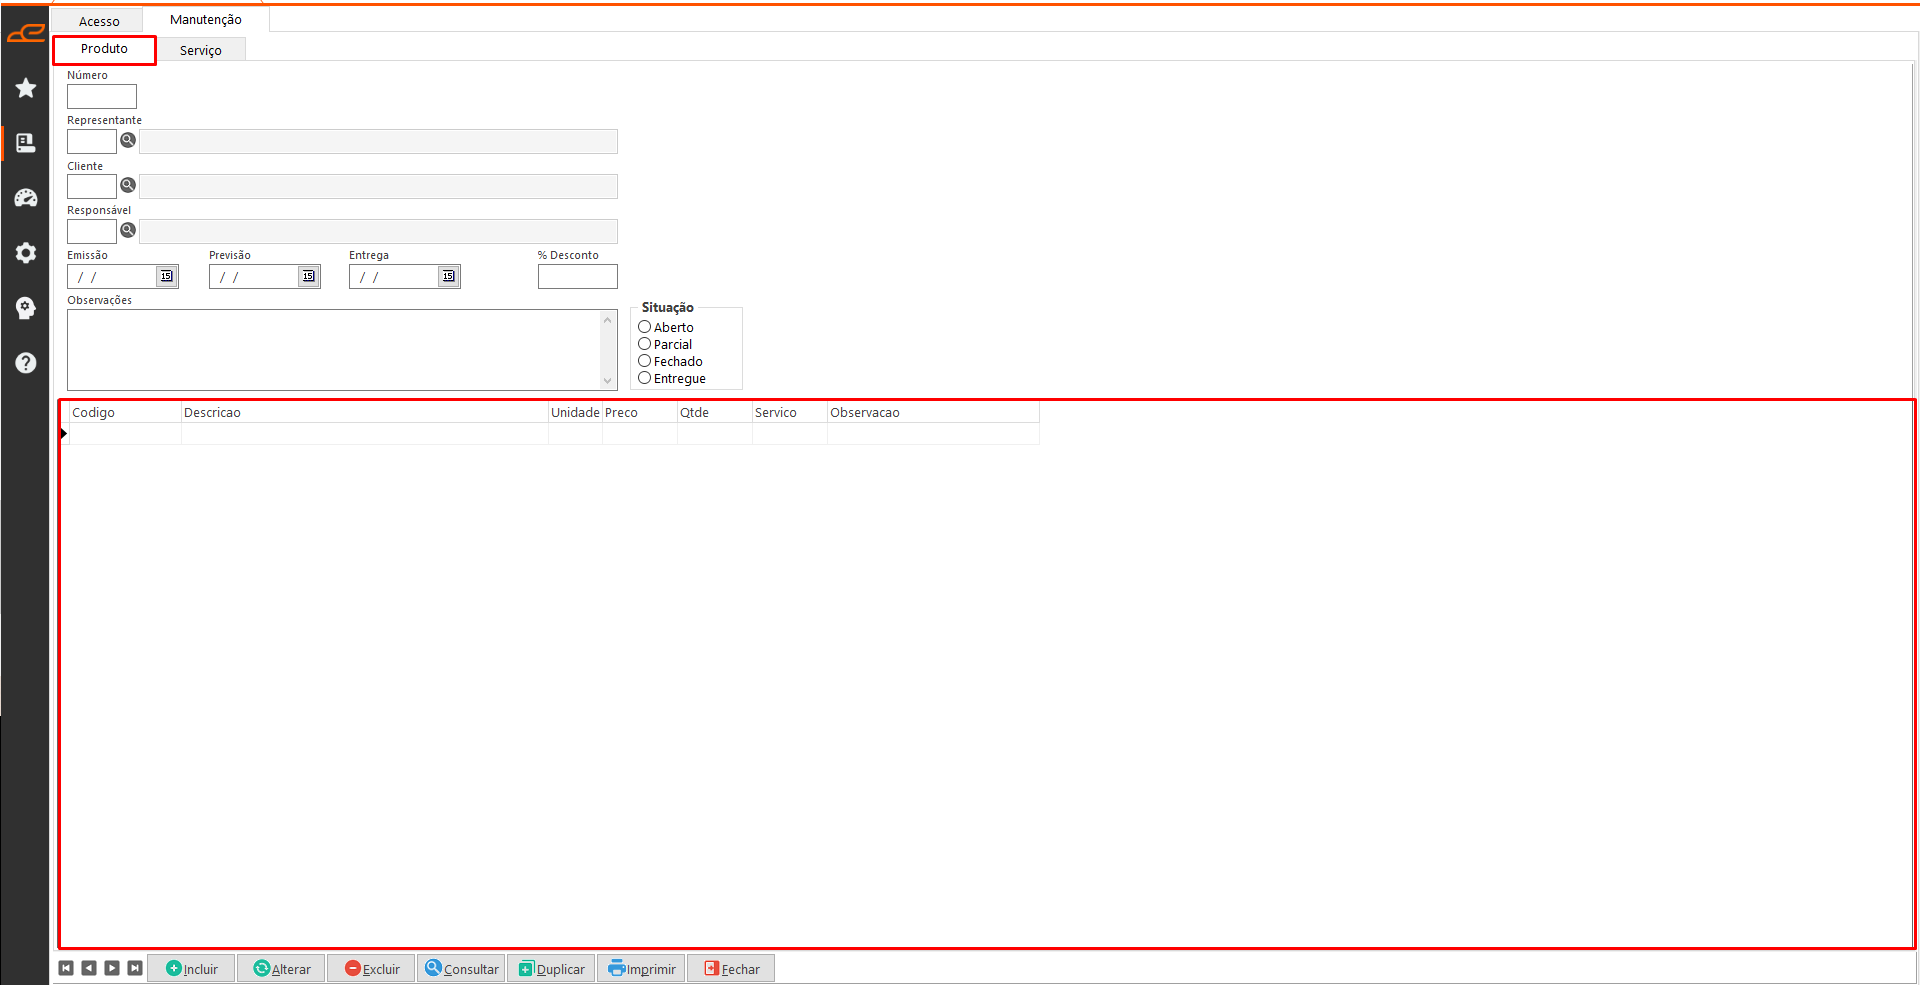Click the search icon for Responsável

click(x=128, y=231)
